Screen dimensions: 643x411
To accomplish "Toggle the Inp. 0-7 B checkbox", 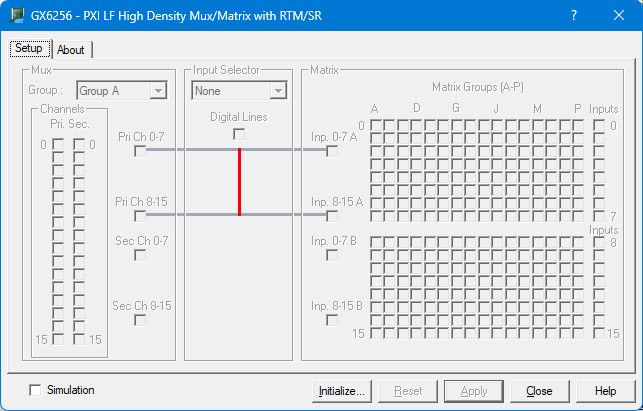I will 333,255.
